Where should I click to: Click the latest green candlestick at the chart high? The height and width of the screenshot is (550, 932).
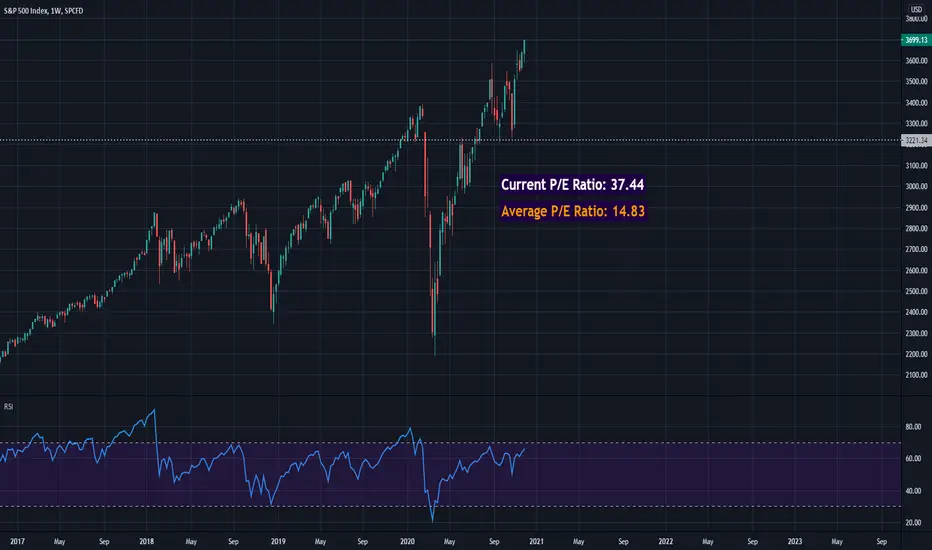524,51
